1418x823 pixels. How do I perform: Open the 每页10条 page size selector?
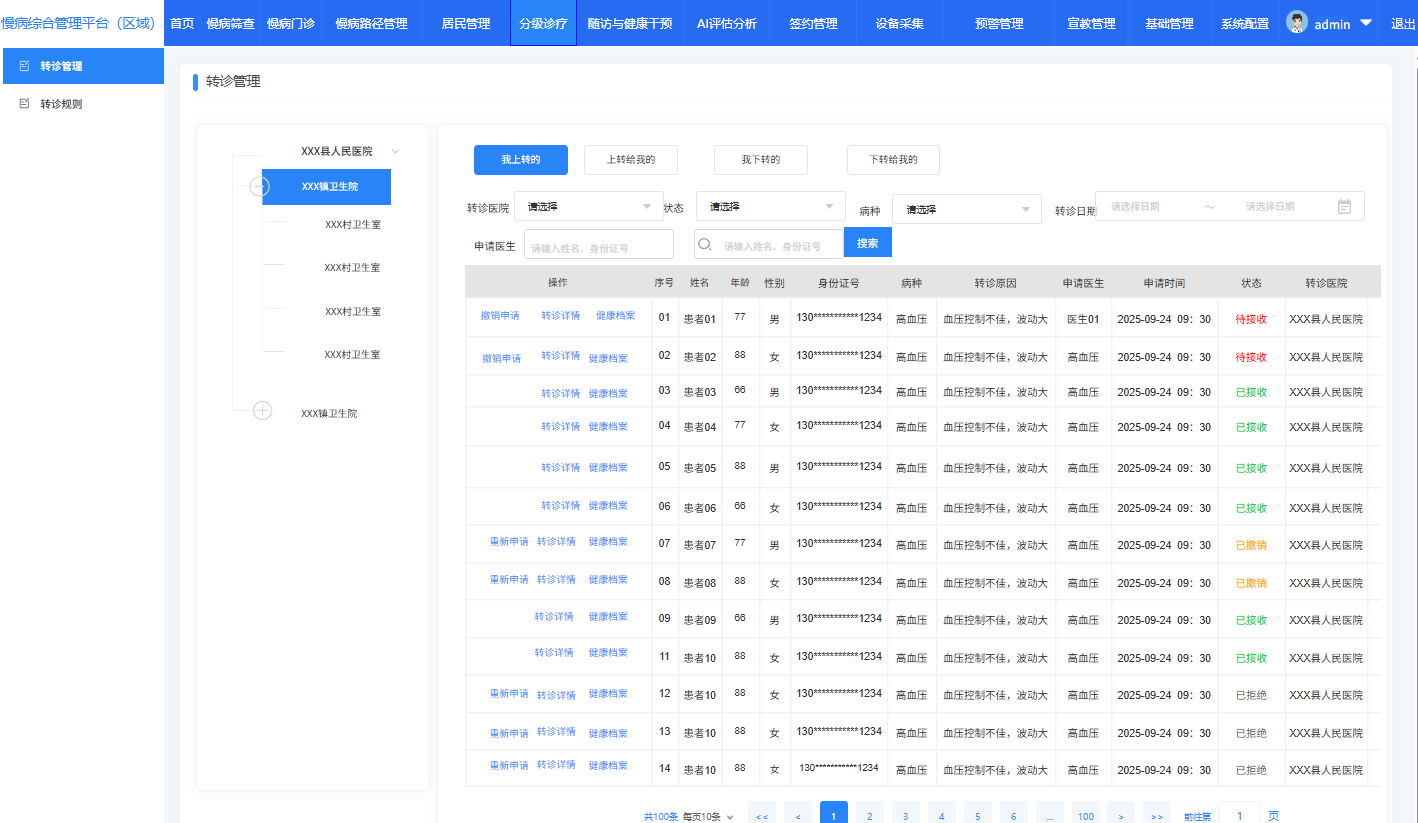point(708,816)
